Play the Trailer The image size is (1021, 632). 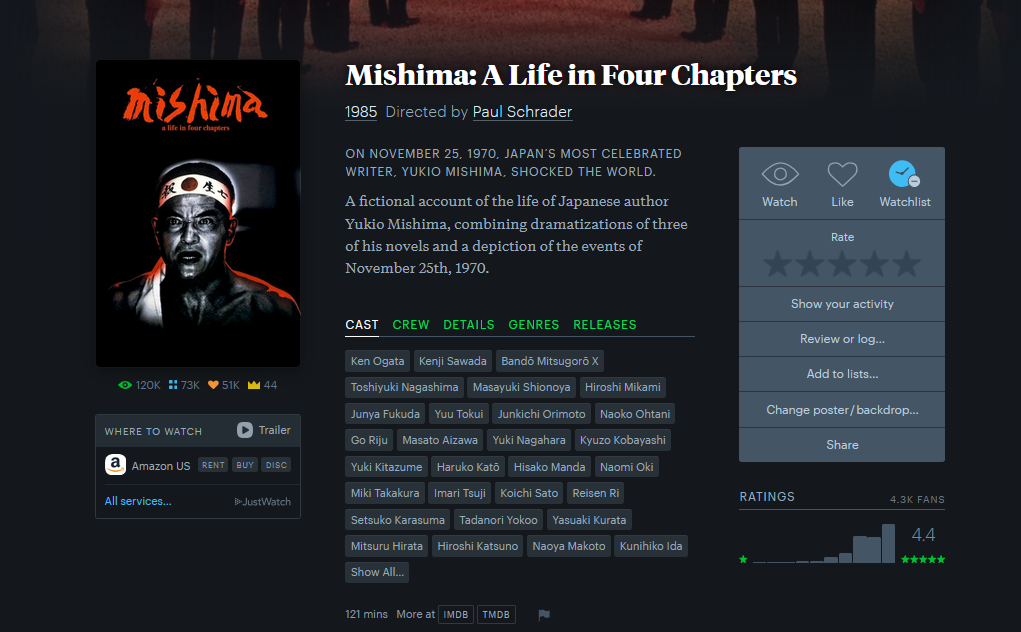click(264, 430)
